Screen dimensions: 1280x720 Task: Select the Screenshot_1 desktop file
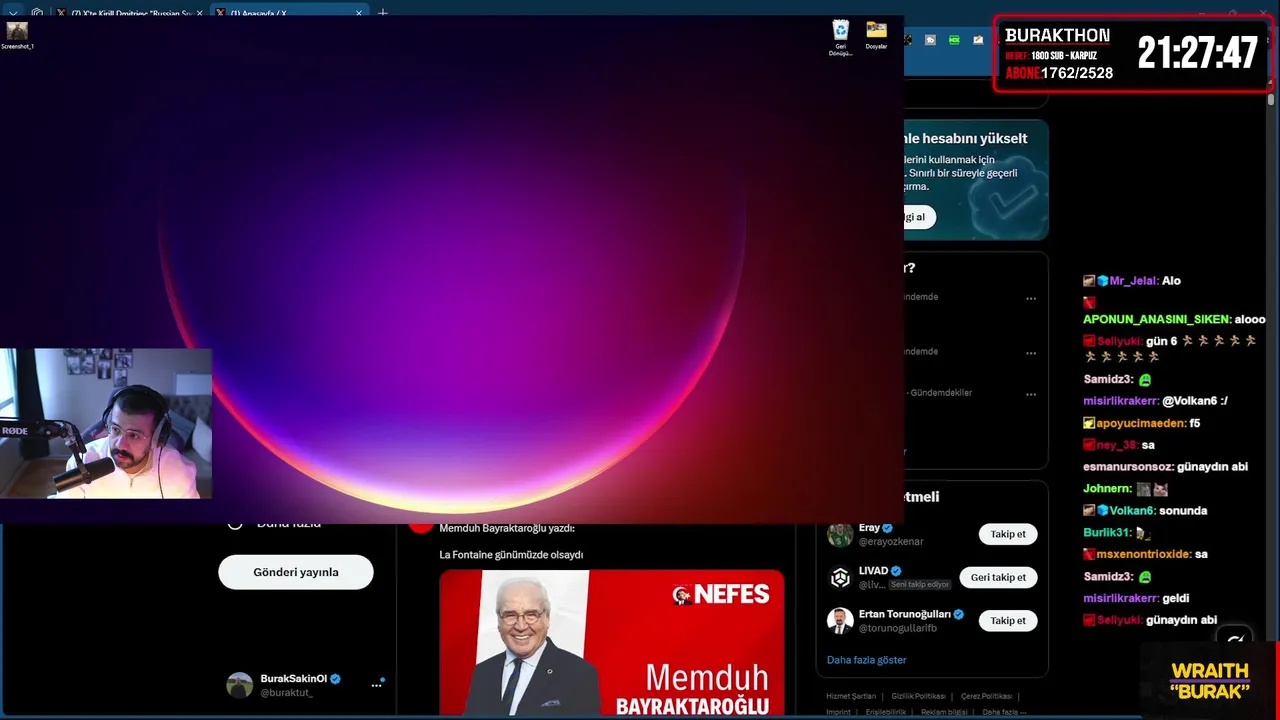pos(17,36)
